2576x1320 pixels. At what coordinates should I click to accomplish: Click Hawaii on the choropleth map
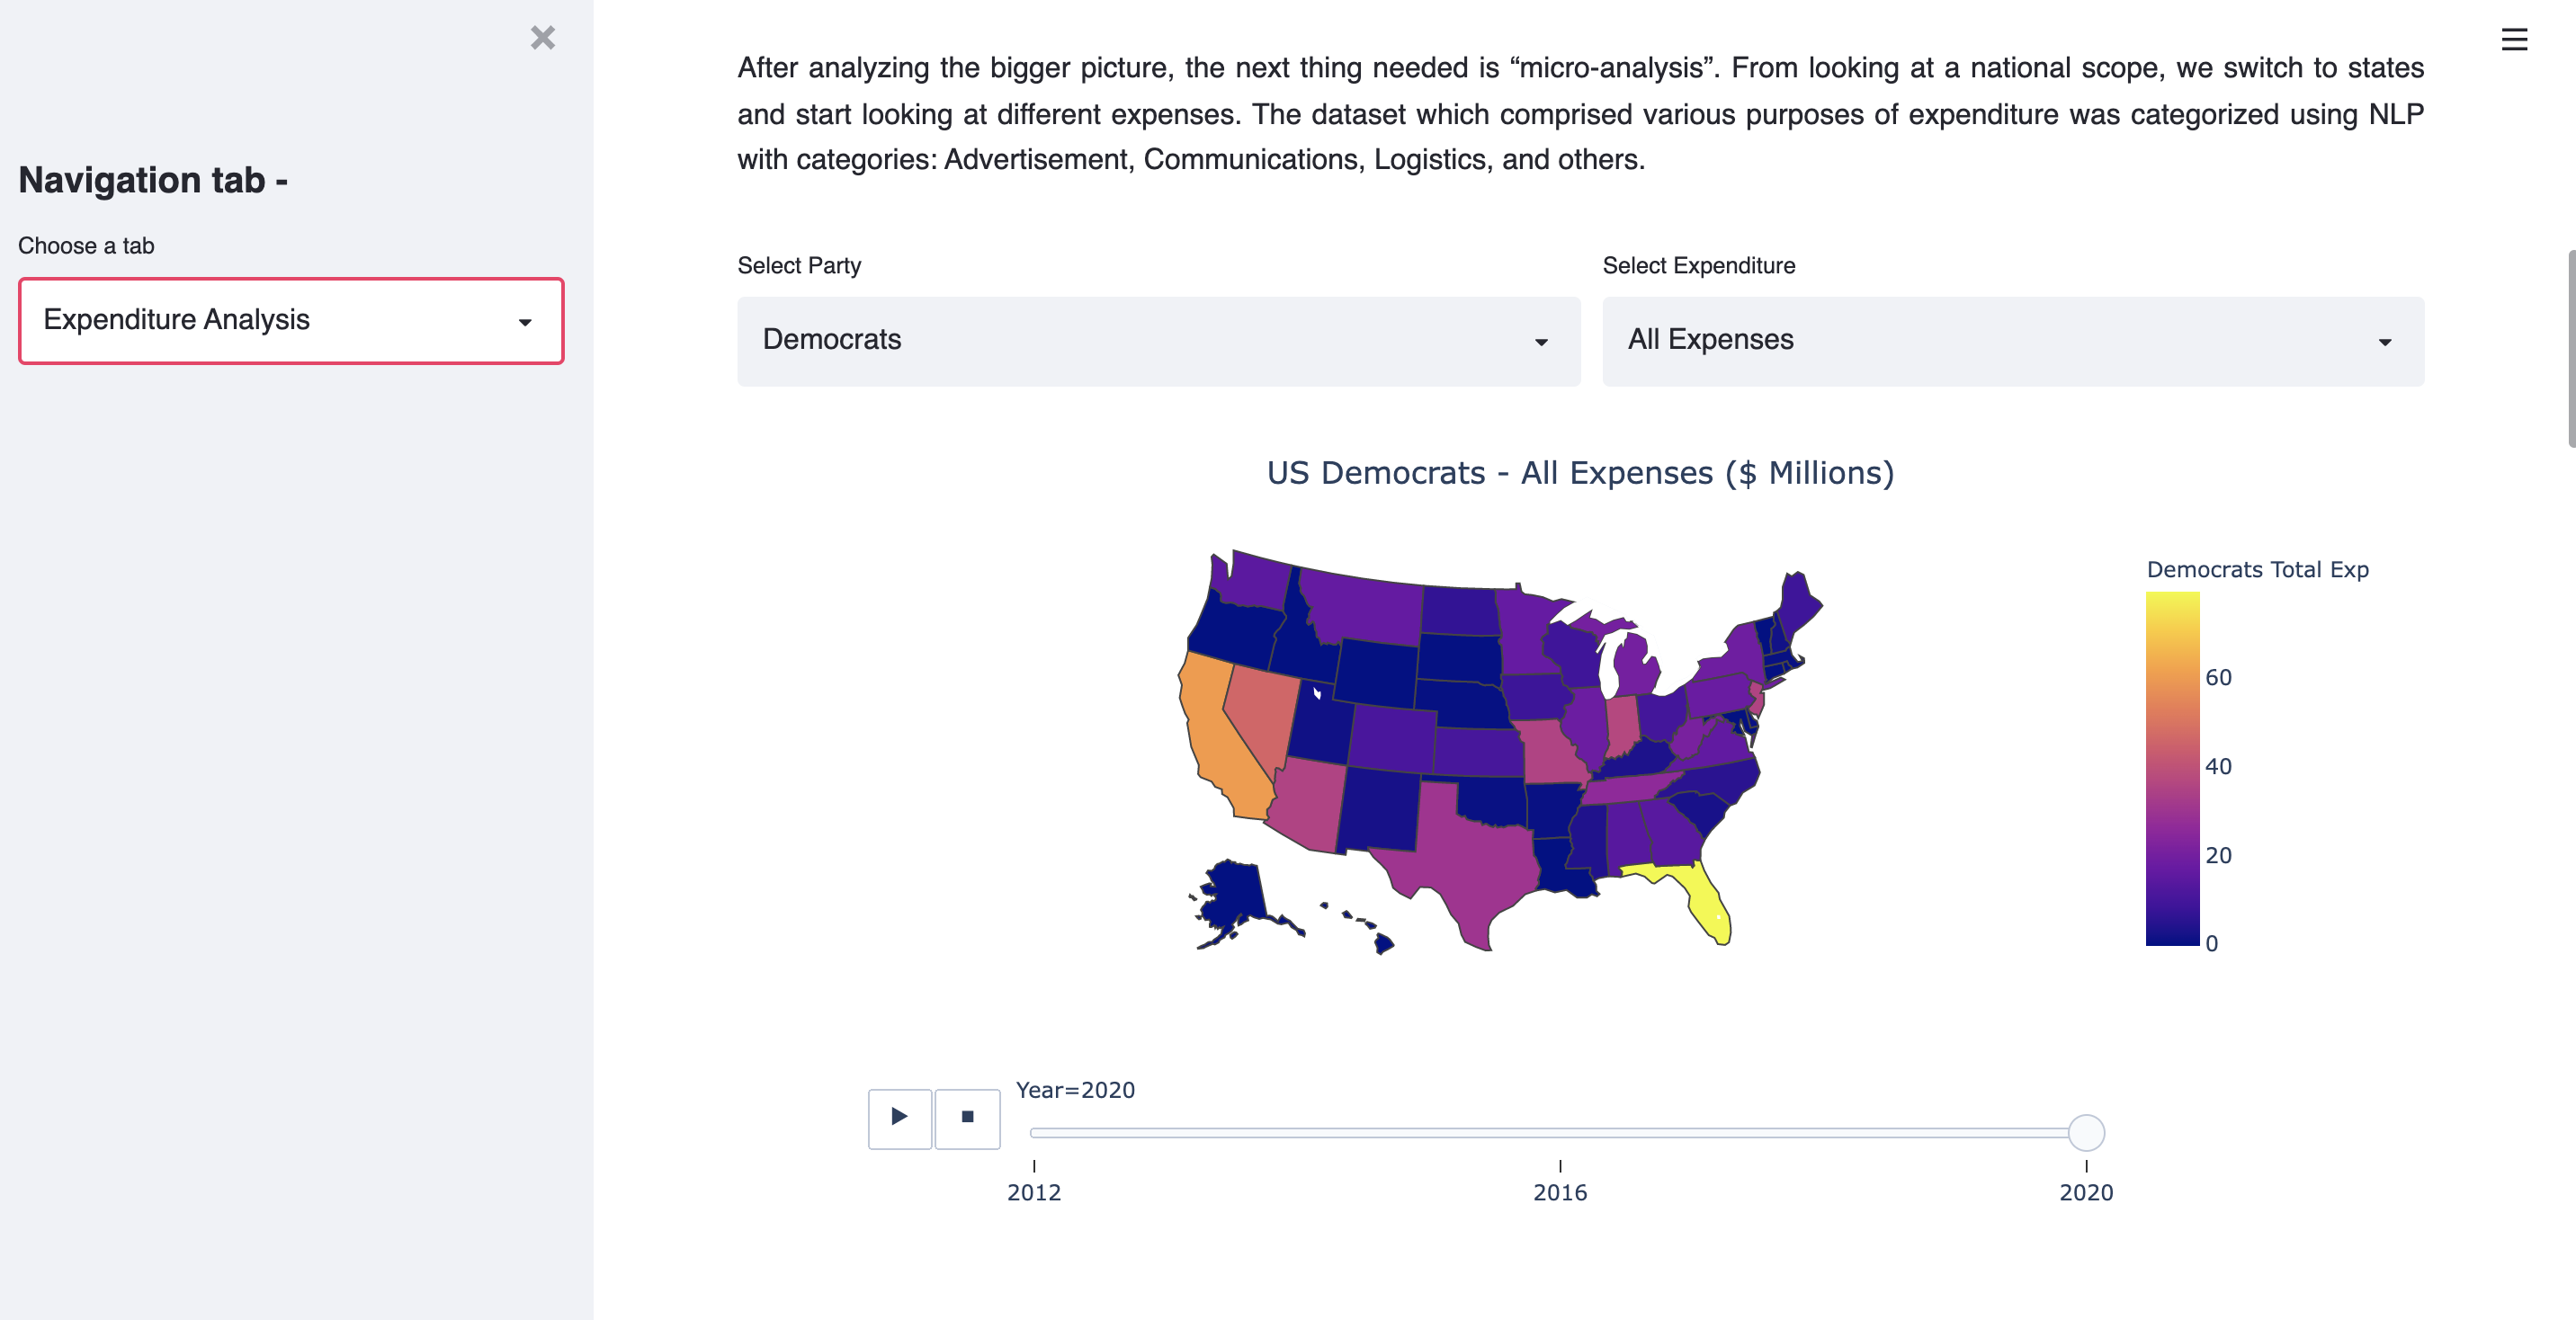point(1383,942)
